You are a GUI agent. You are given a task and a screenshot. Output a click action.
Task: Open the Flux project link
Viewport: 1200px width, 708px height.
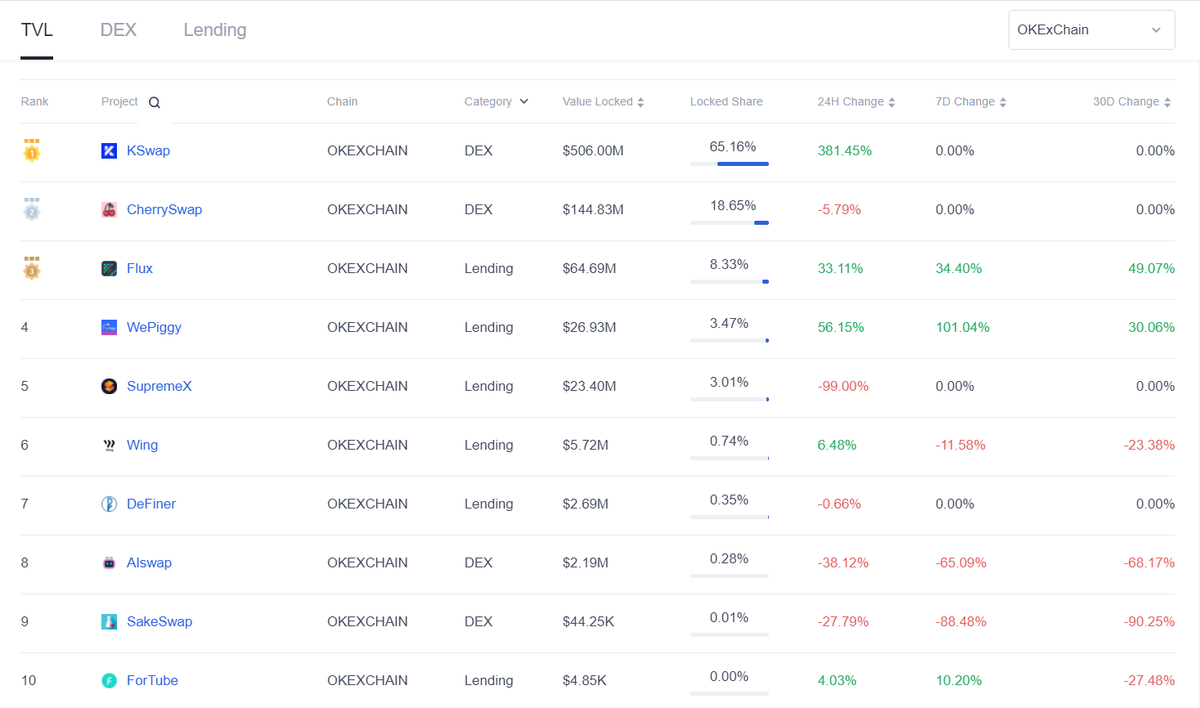tap(140, 269)
